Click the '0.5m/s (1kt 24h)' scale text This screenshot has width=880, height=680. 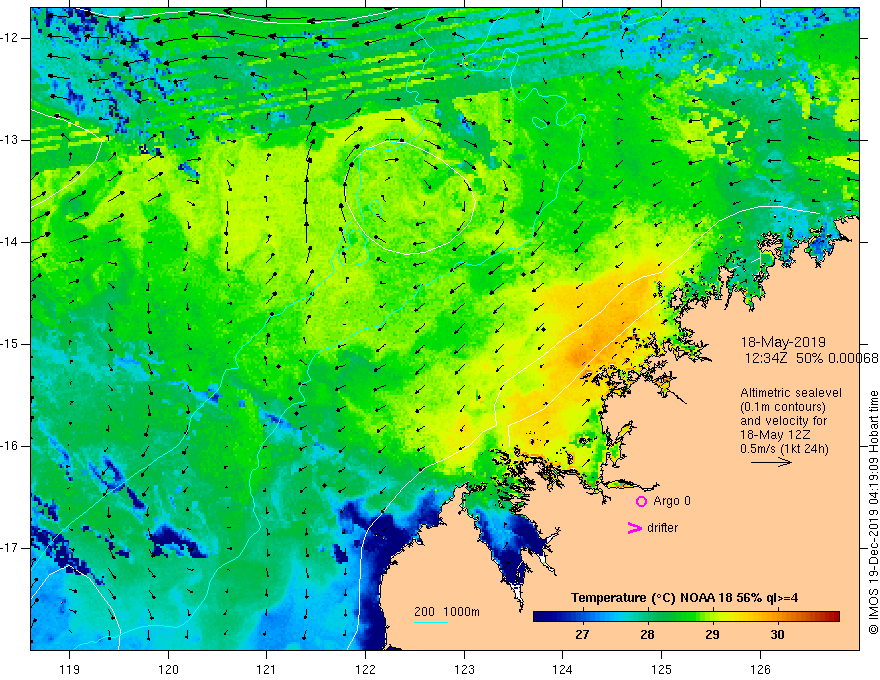coord(784,449)
